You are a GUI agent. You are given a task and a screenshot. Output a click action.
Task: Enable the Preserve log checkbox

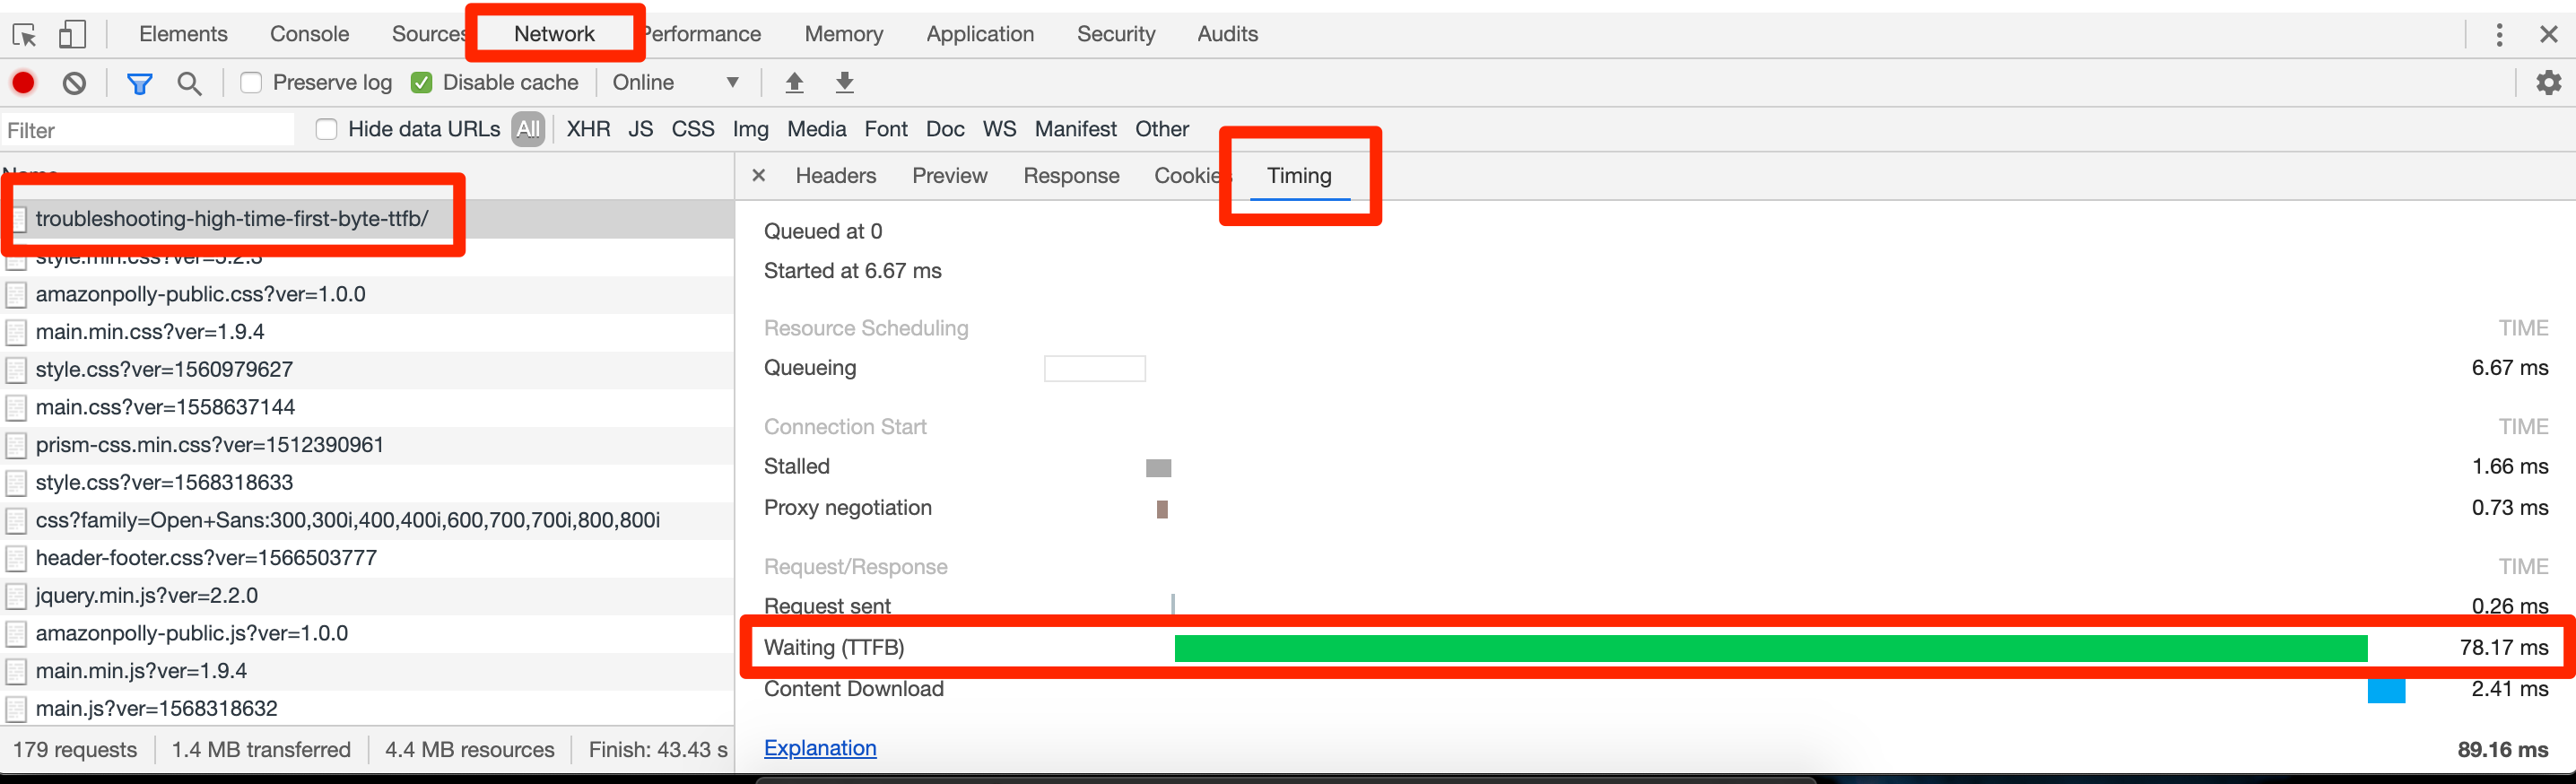(x=251, y=83)
